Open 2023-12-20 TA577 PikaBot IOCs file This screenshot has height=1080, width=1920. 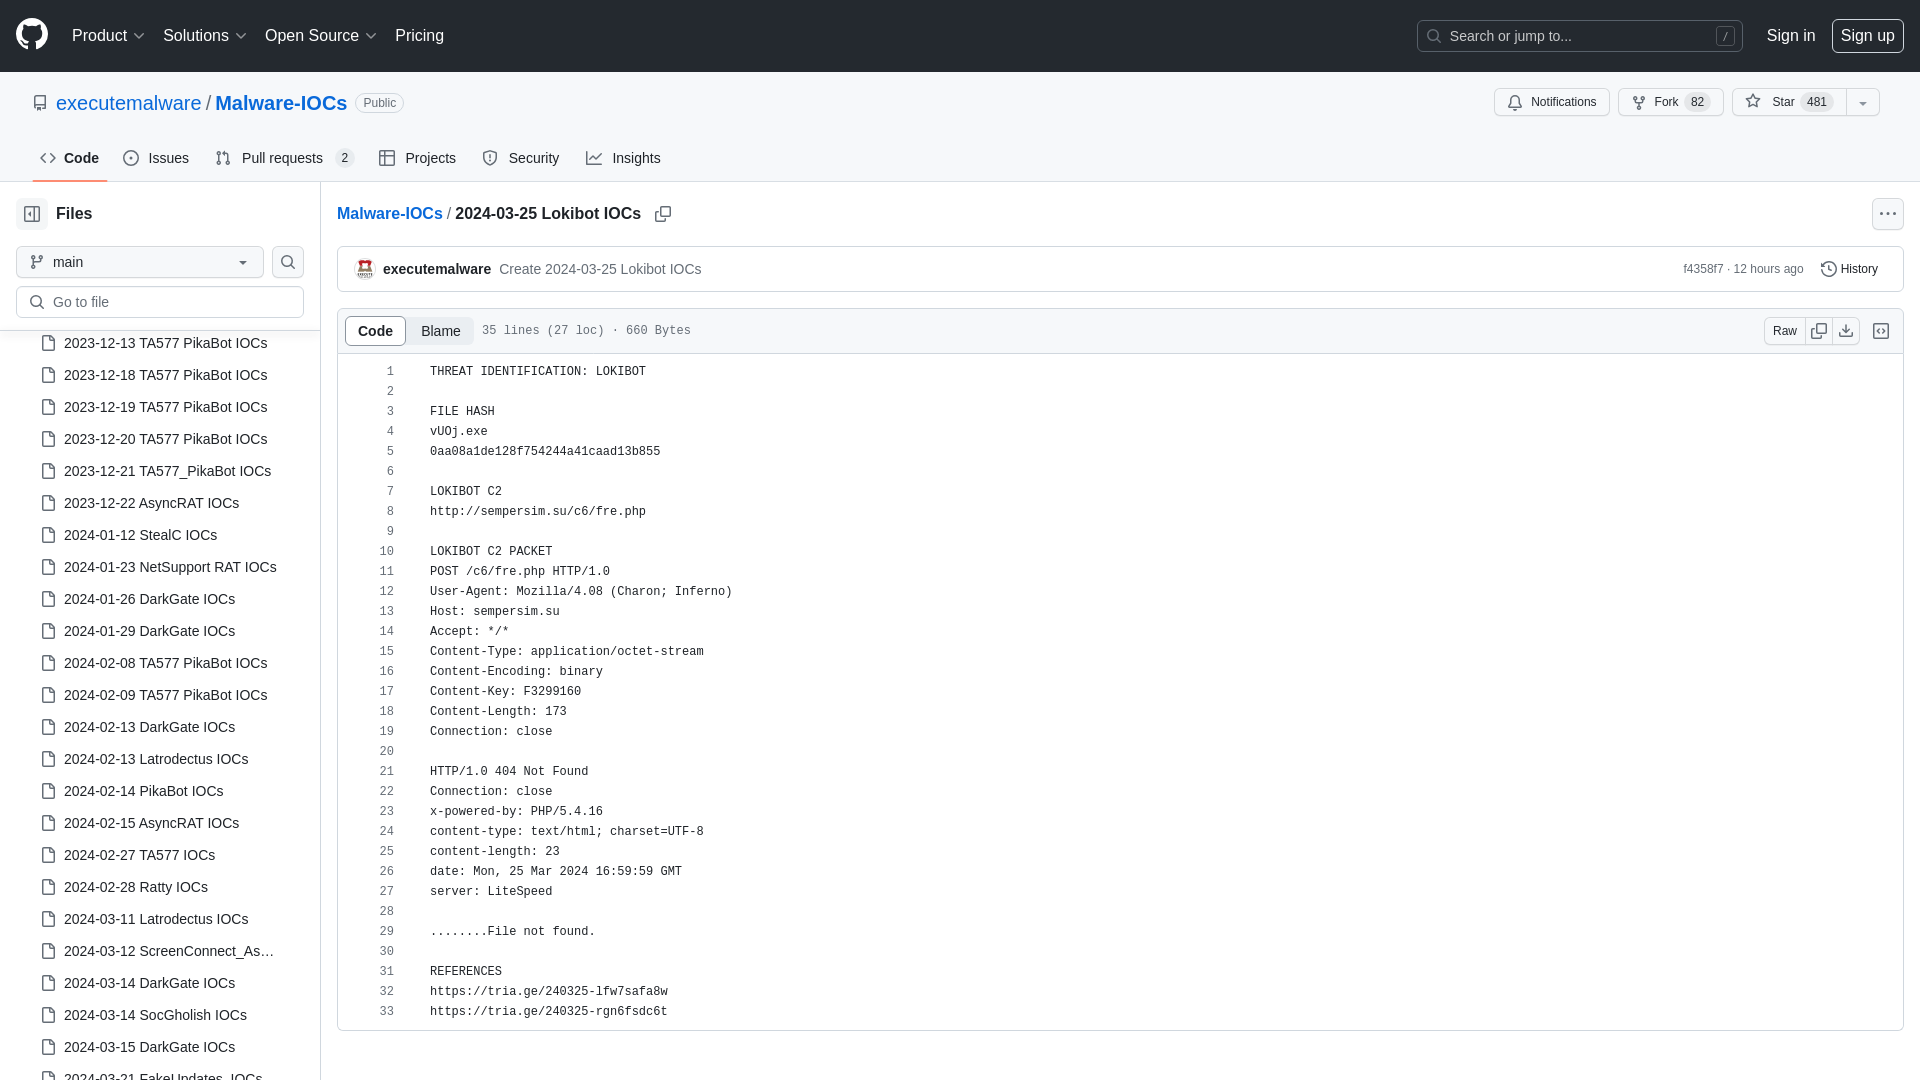[165, 439]
